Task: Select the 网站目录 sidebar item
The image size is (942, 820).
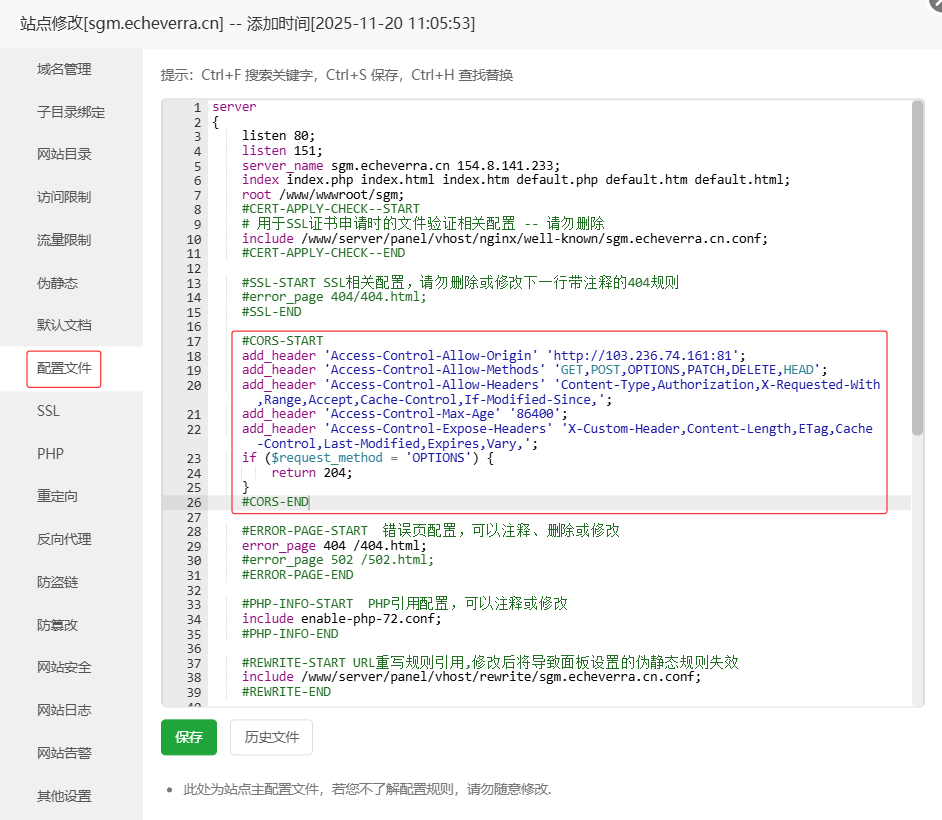Action: [x=64, y=154]
